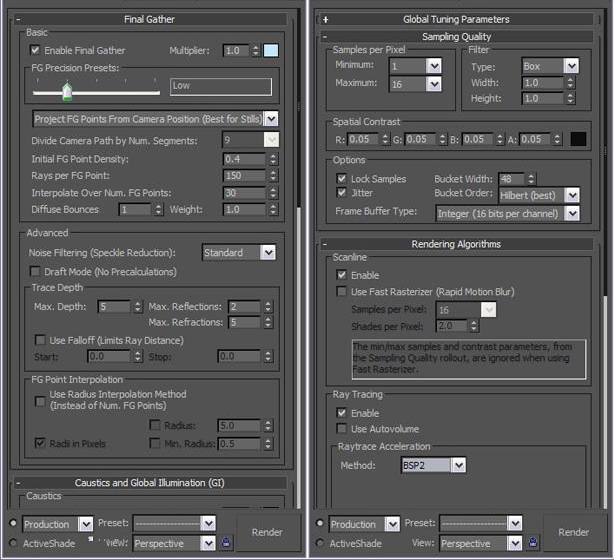Viewport: 614px width, 560px height.
Task: Check the Min. Radius checkbox
Action: coord(155,443)
